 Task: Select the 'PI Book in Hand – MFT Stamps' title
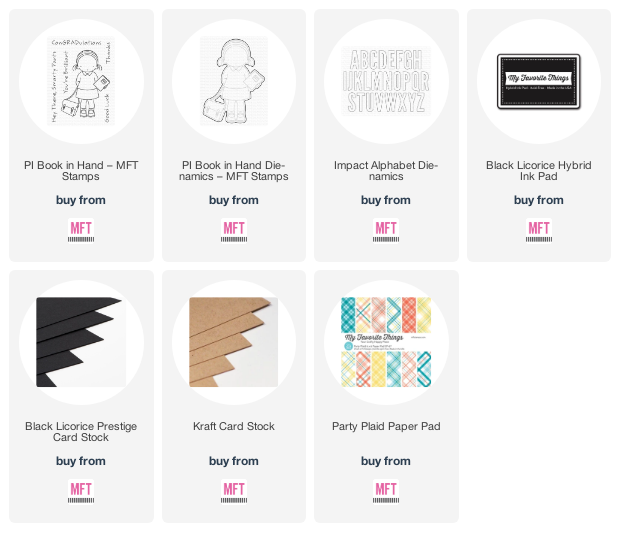point(81,170)
